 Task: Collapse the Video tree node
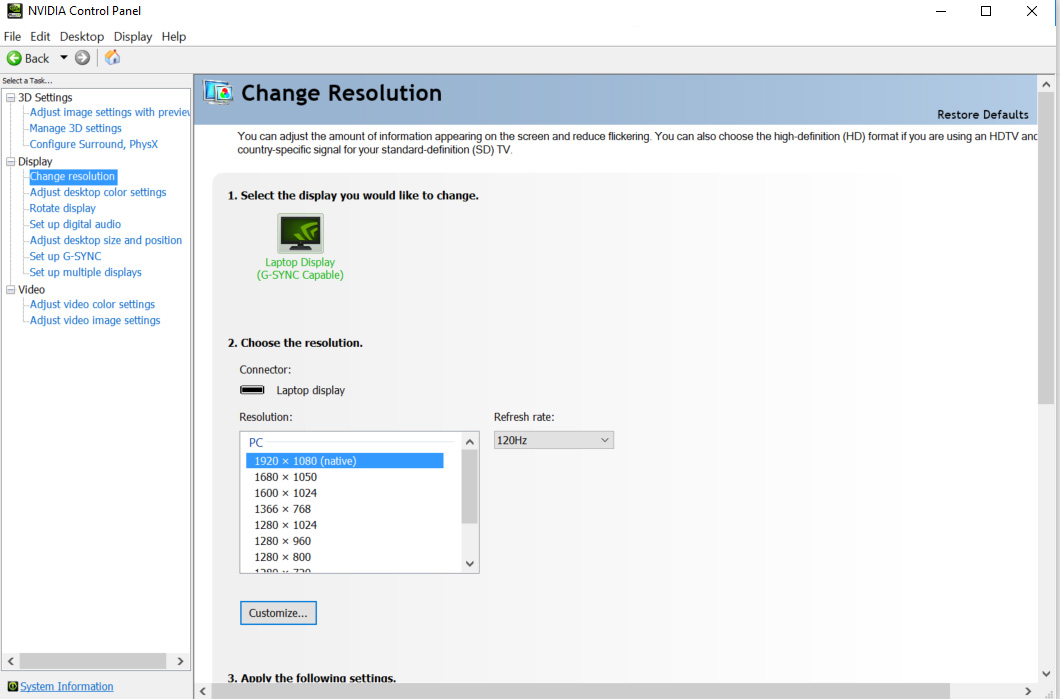(10, 289)
